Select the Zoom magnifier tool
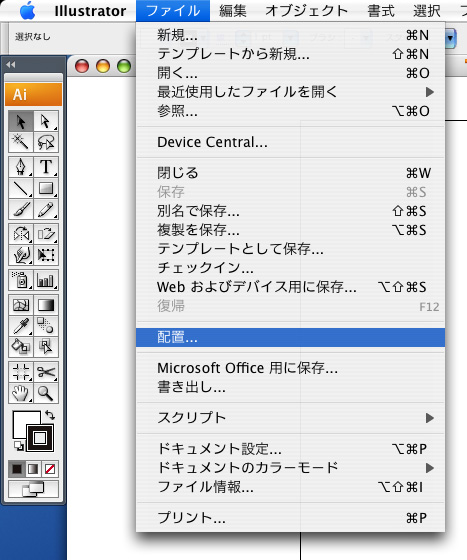Viewport: 467px width, 560px height. 46,393
